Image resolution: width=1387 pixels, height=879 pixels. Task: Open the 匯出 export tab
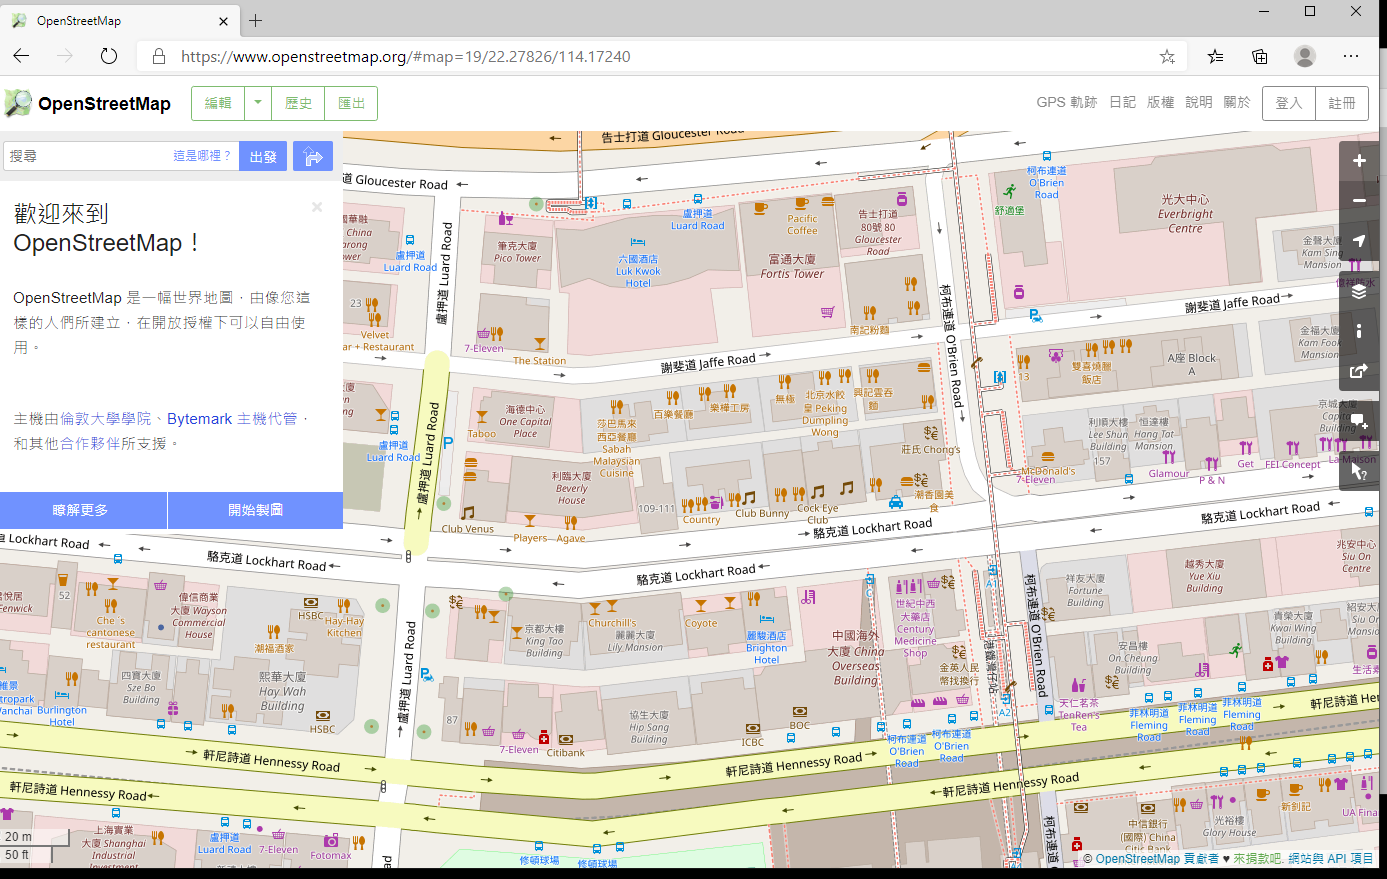tap(351, 103)
